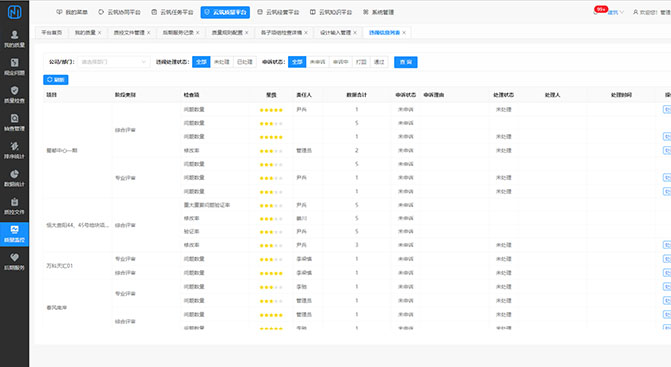Switch to the 平台首页 tab

[x=51, y=33]
